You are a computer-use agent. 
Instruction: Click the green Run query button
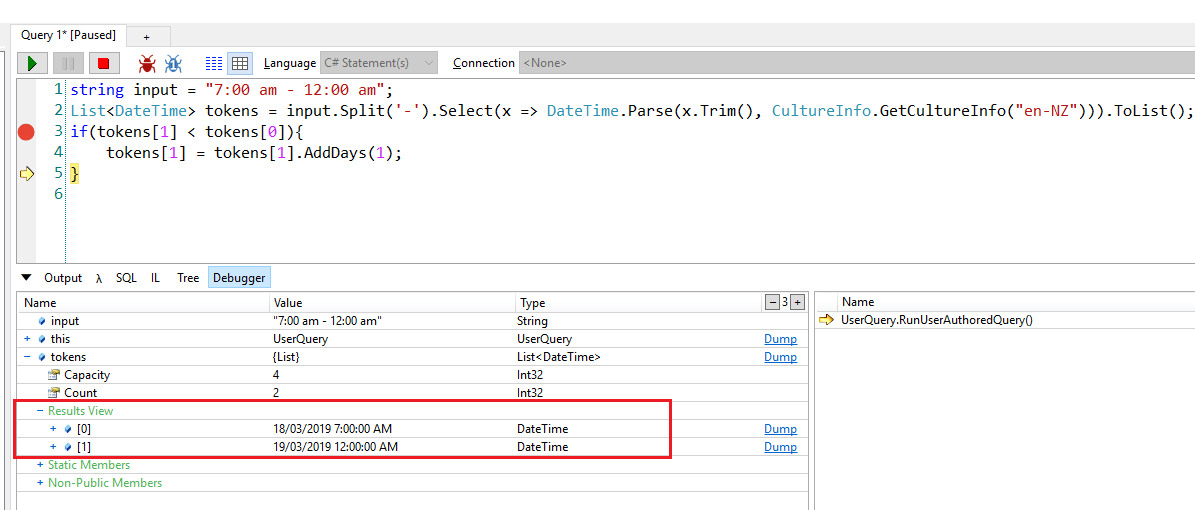pyautogui.click(x=32, y=63)
